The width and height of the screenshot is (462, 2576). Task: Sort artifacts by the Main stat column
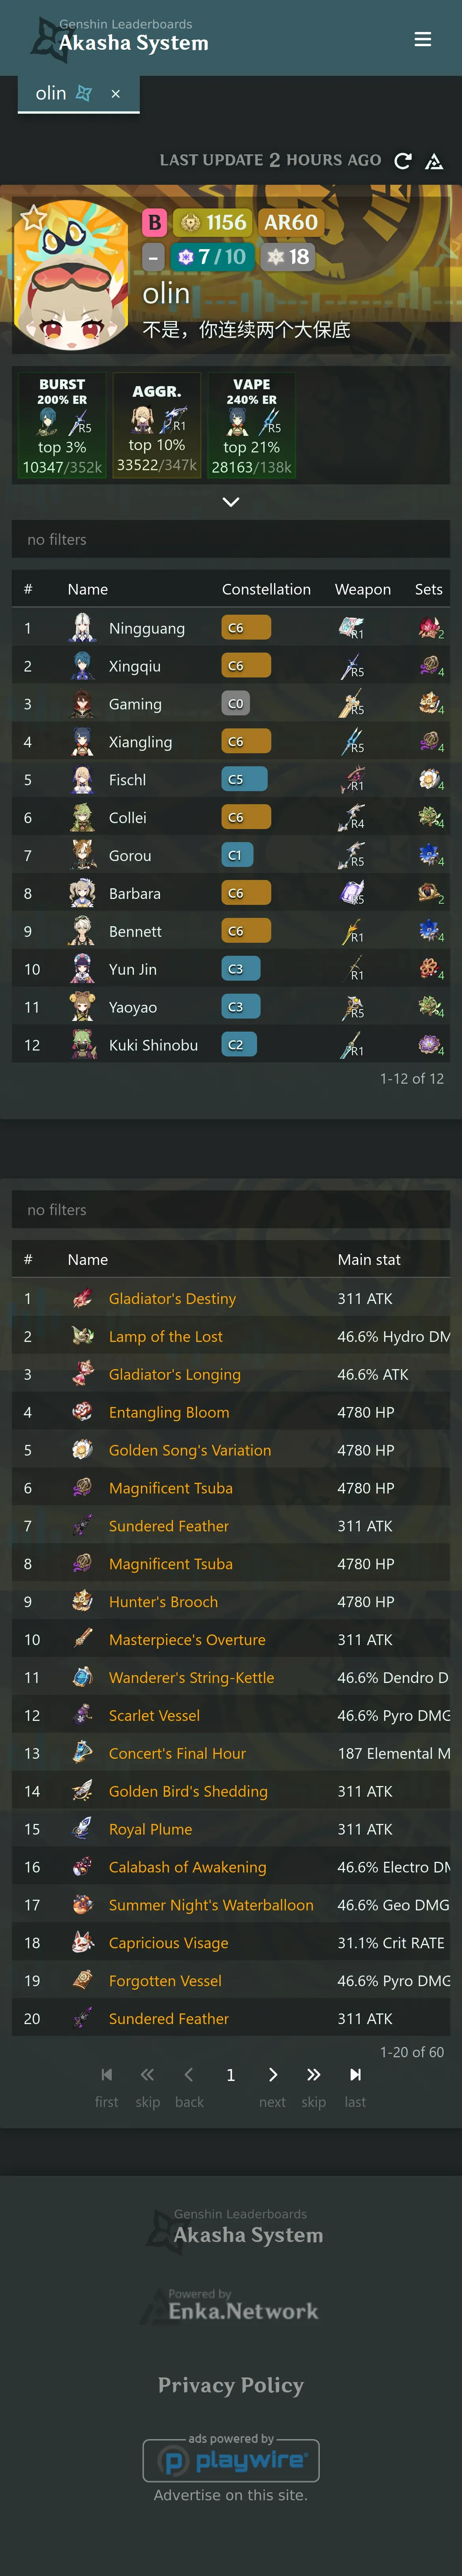click(369, 1260)
